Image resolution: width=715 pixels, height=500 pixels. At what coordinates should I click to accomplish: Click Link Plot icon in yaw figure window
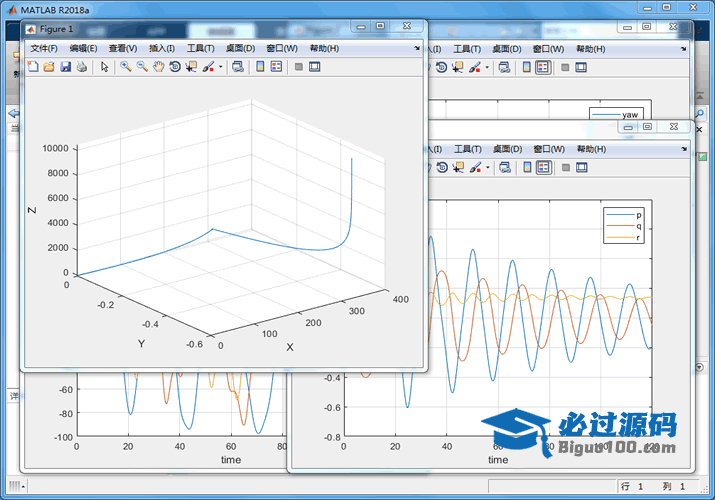504,67
